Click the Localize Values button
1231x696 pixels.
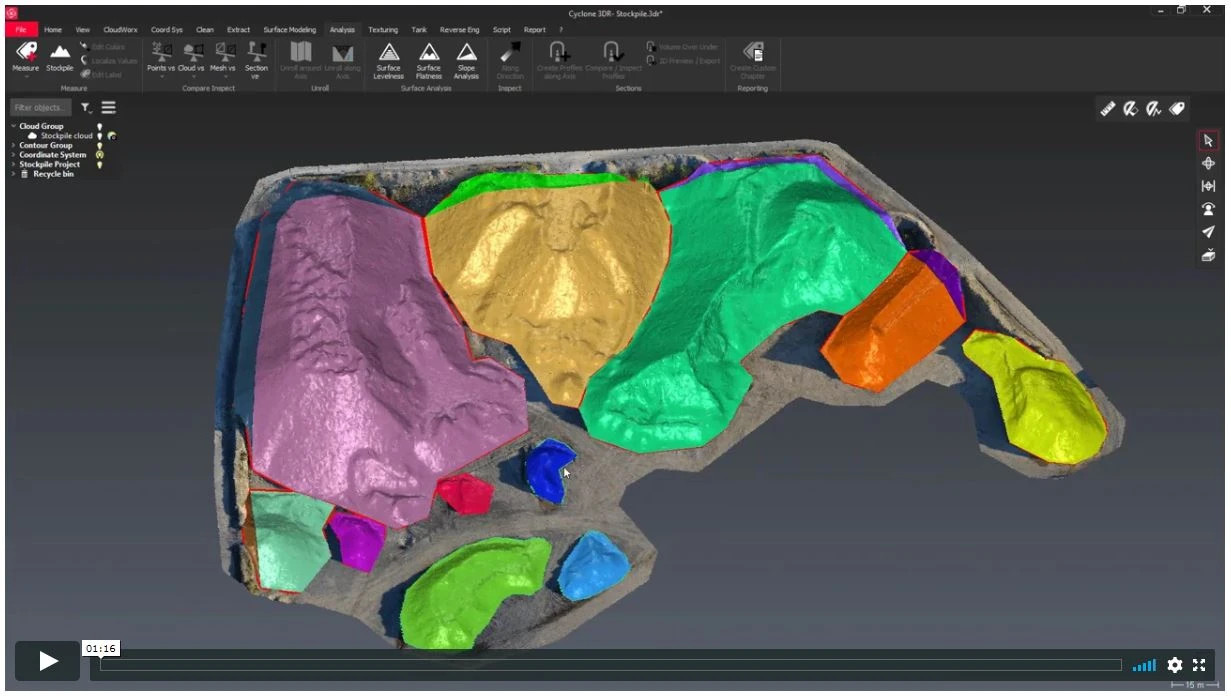109,61
